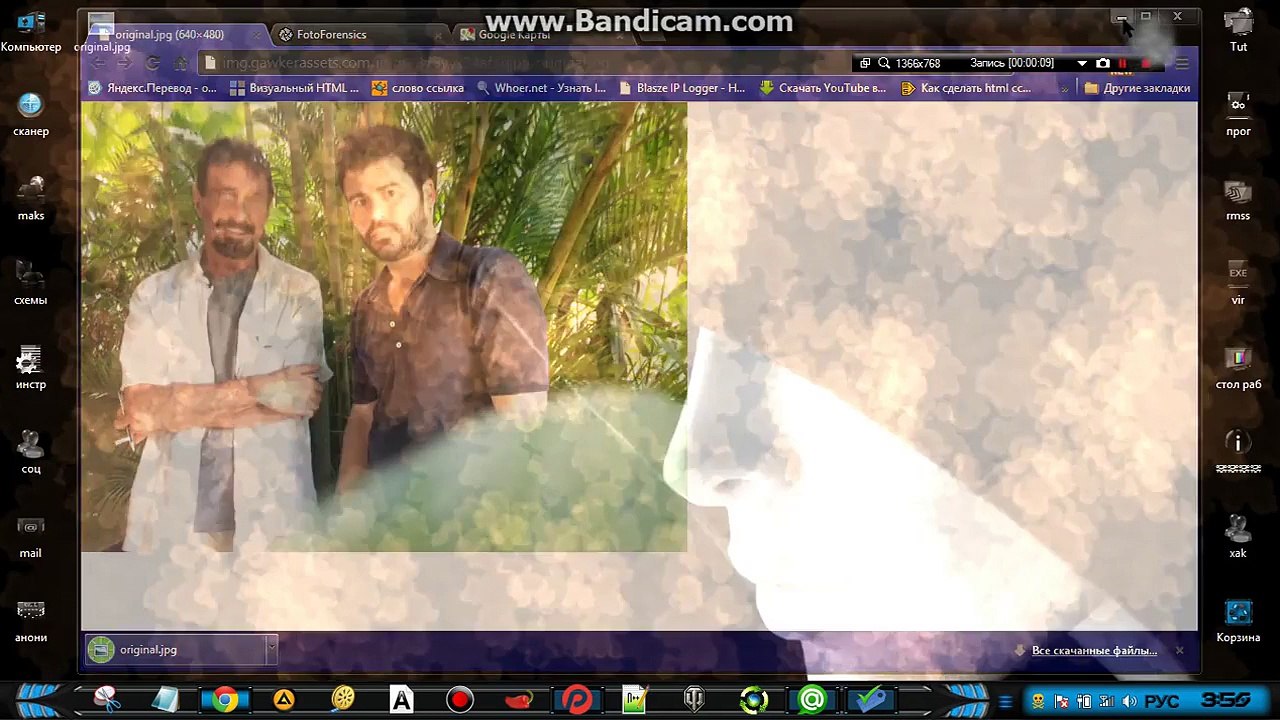This screenshot has height=720, width=1280.
Task: Select the rmss desktop icon
Action: click(1238, 199)
